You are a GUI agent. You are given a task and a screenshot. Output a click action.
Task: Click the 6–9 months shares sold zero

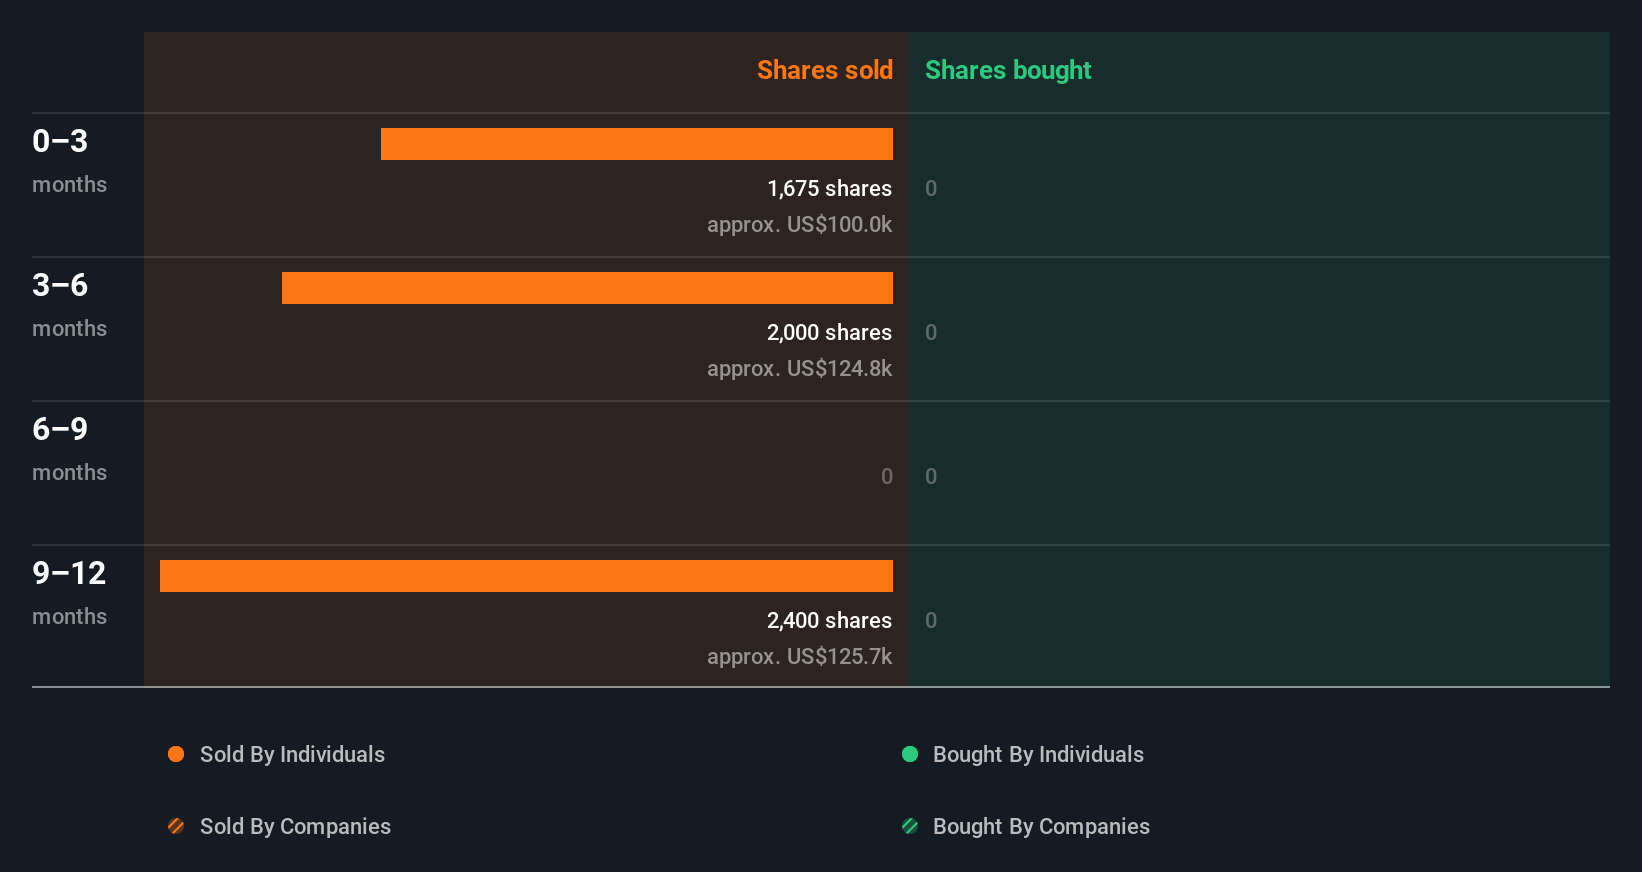click(887, 476)
